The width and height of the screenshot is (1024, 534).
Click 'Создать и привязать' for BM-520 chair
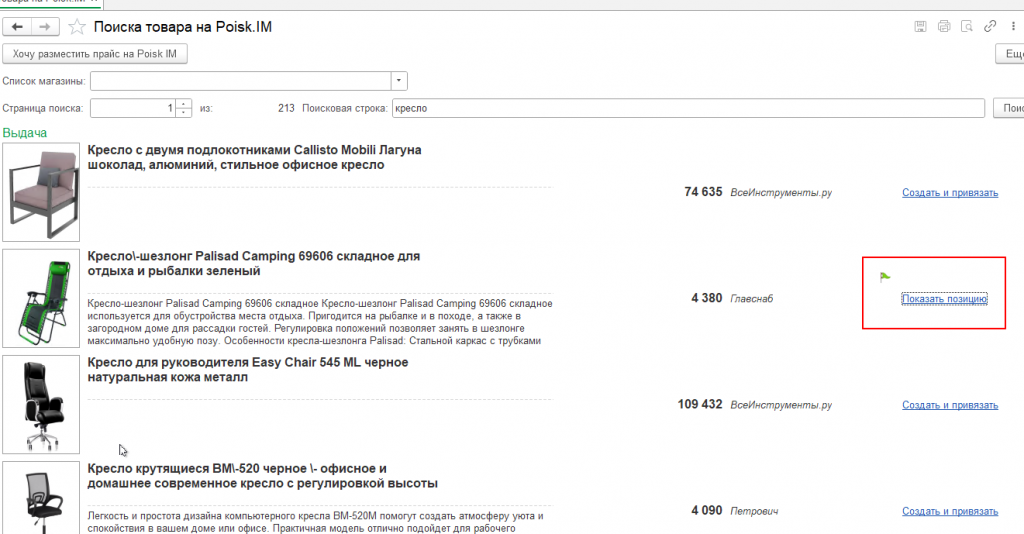pos(950,511)
